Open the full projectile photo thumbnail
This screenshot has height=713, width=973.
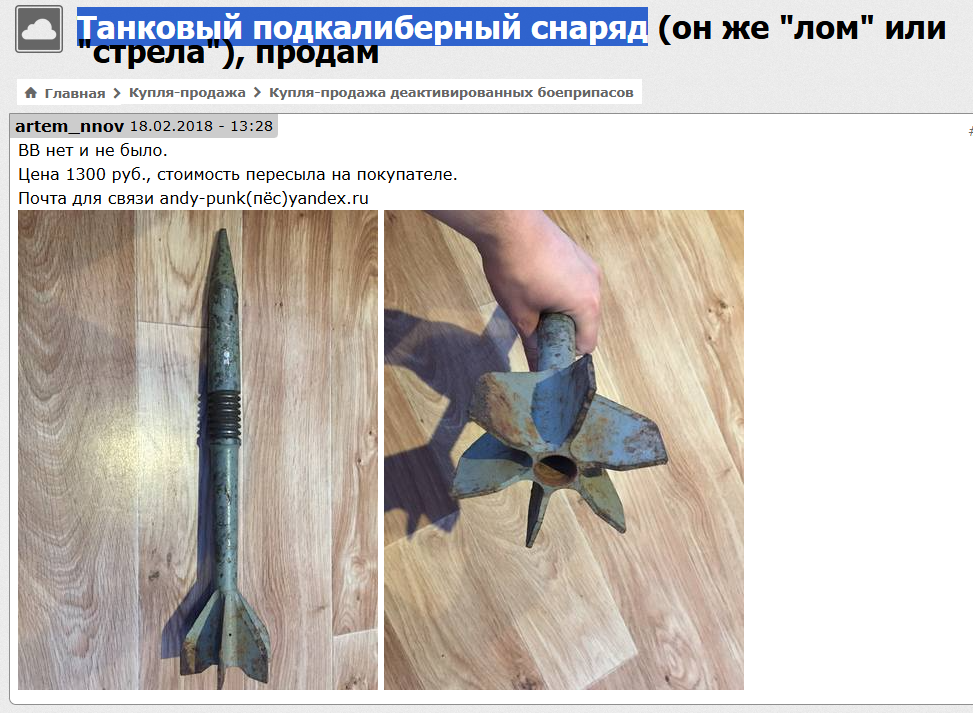click(197, 450)
